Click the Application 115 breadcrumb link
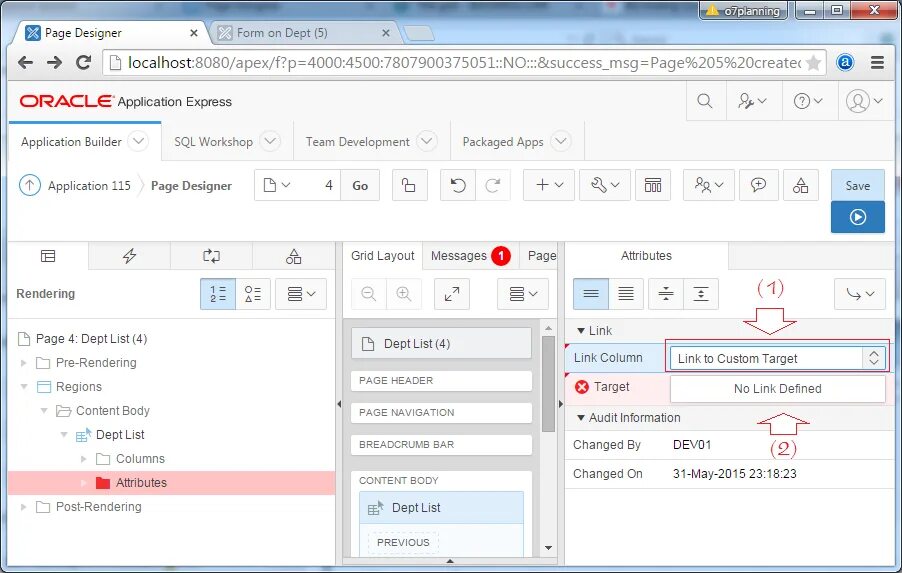The image size is (902, 573). tap(89, 186)
